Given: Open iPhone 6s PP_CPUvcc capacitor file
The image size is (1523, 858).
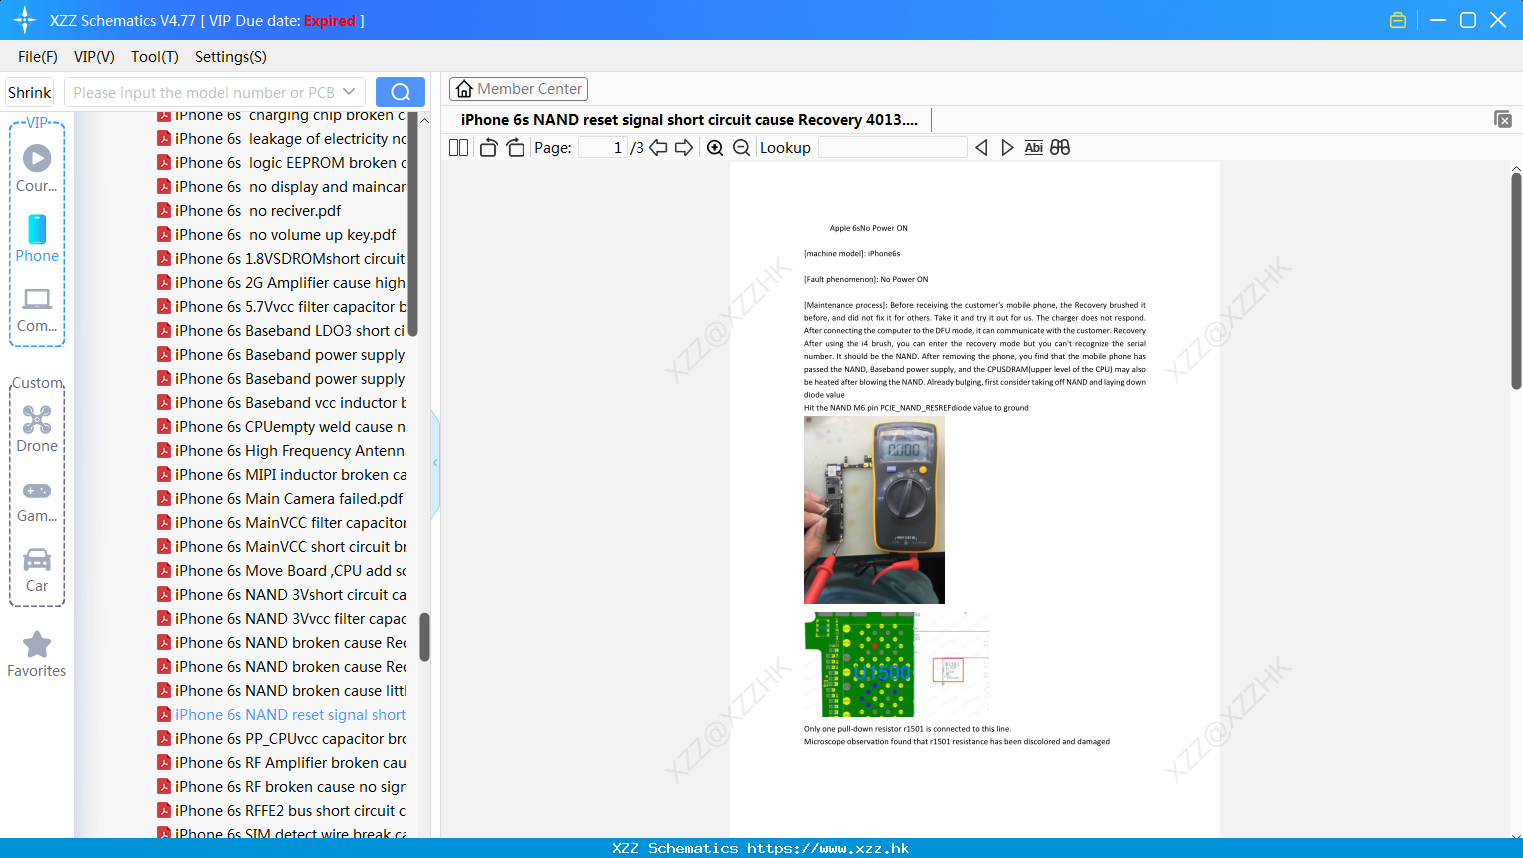Looking at the screenshot, I should pyautogui.click(x=281, y=739).
